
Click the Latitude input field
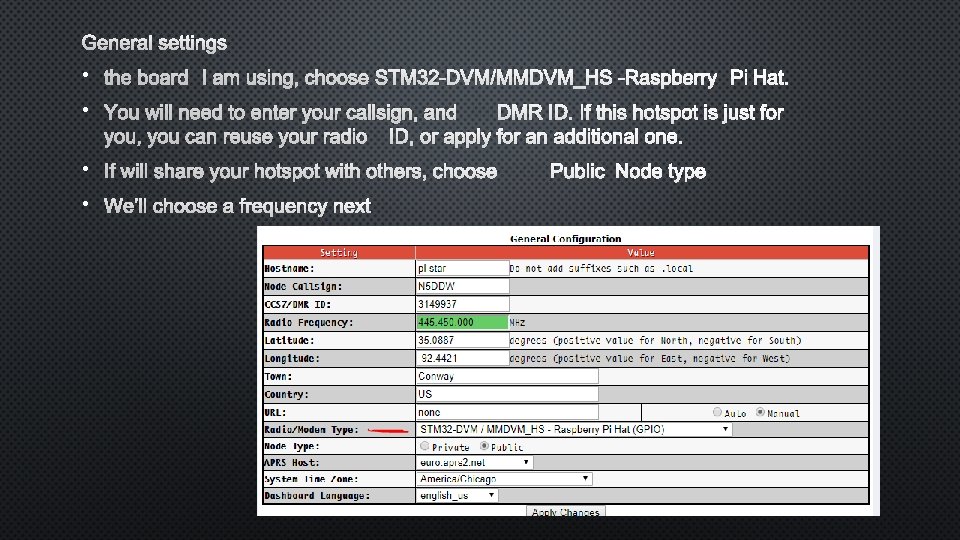pos(462,340)
